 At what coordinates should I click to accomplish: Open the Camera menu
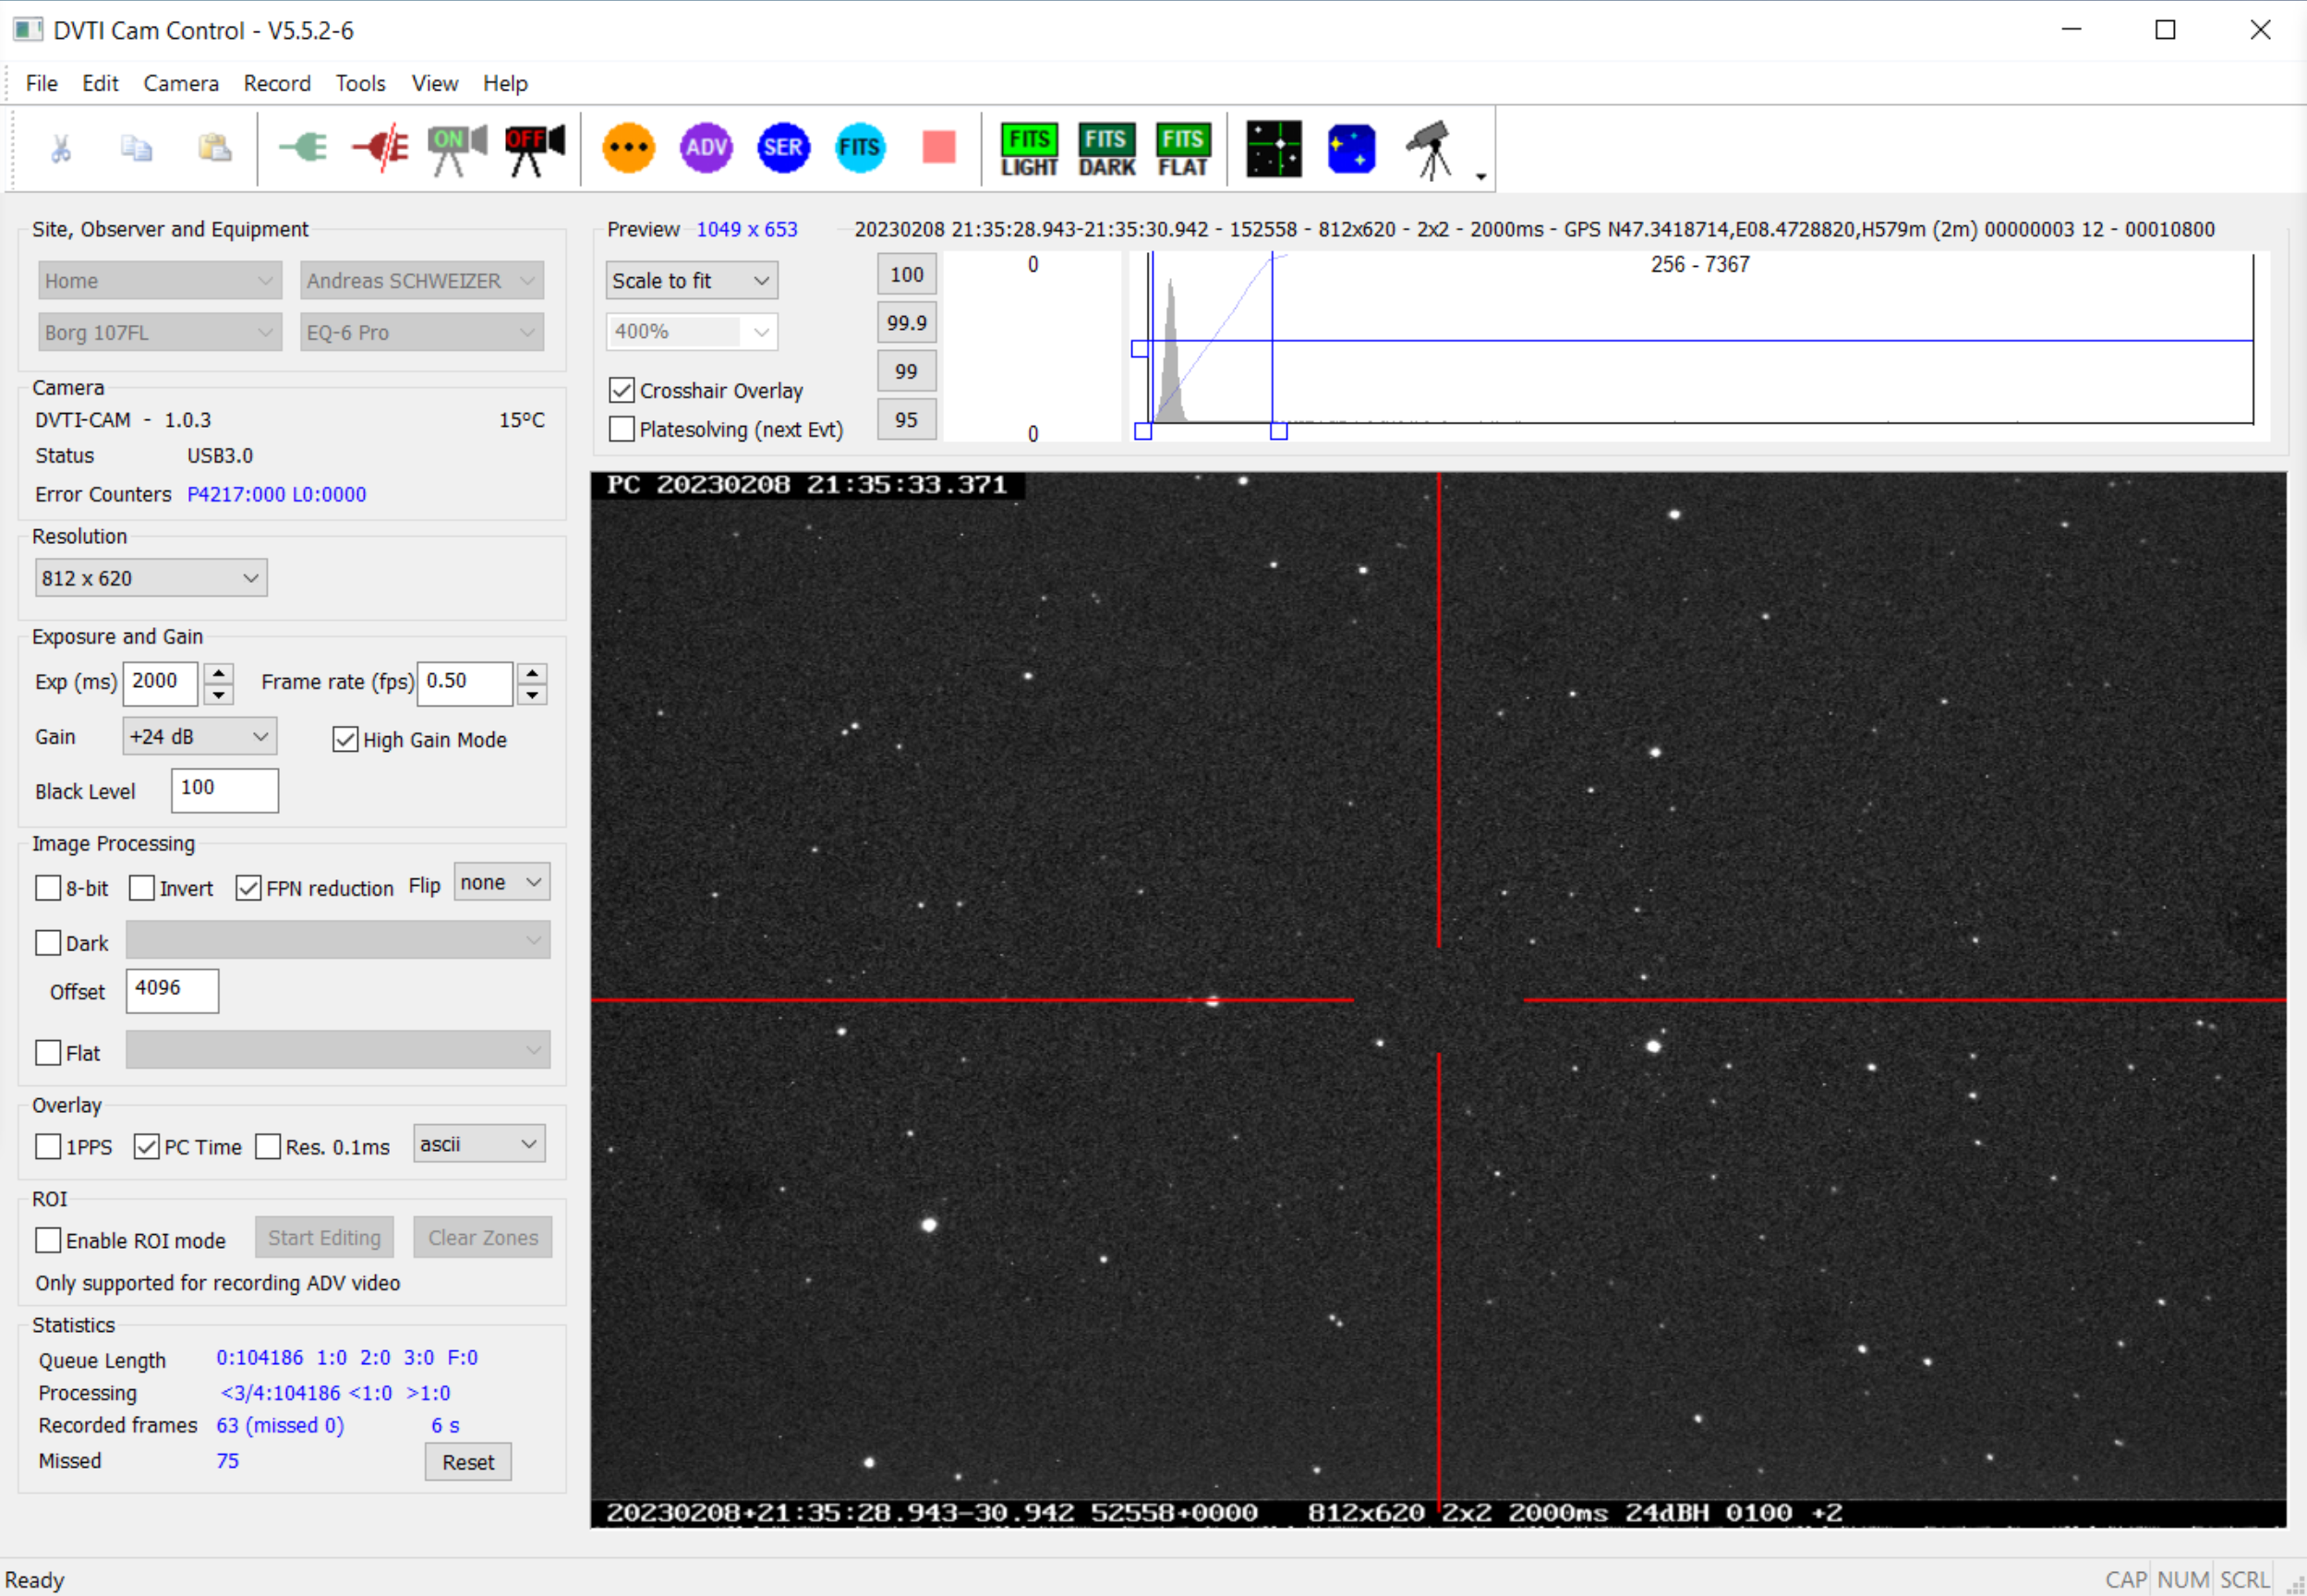click(x=180, y=83)
